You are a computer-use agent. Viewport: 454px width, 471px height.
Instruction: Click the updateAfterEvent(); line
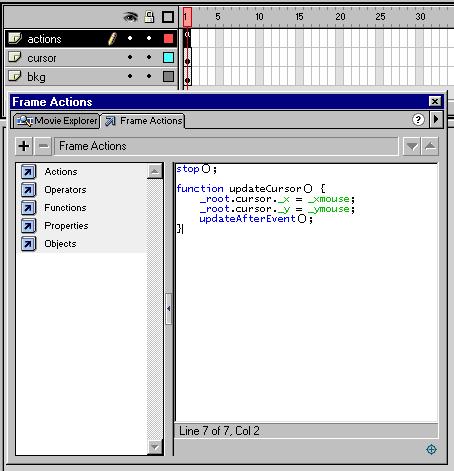256,219
